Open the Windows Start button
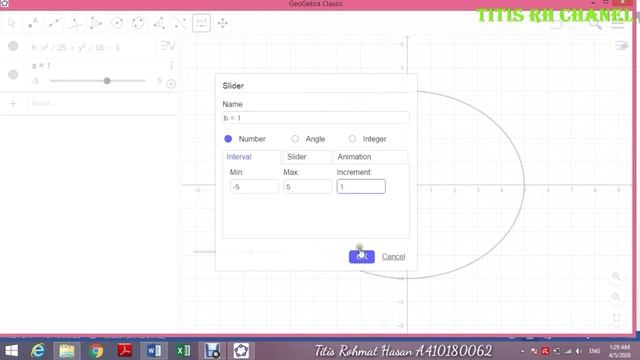 tap(11, 351)
